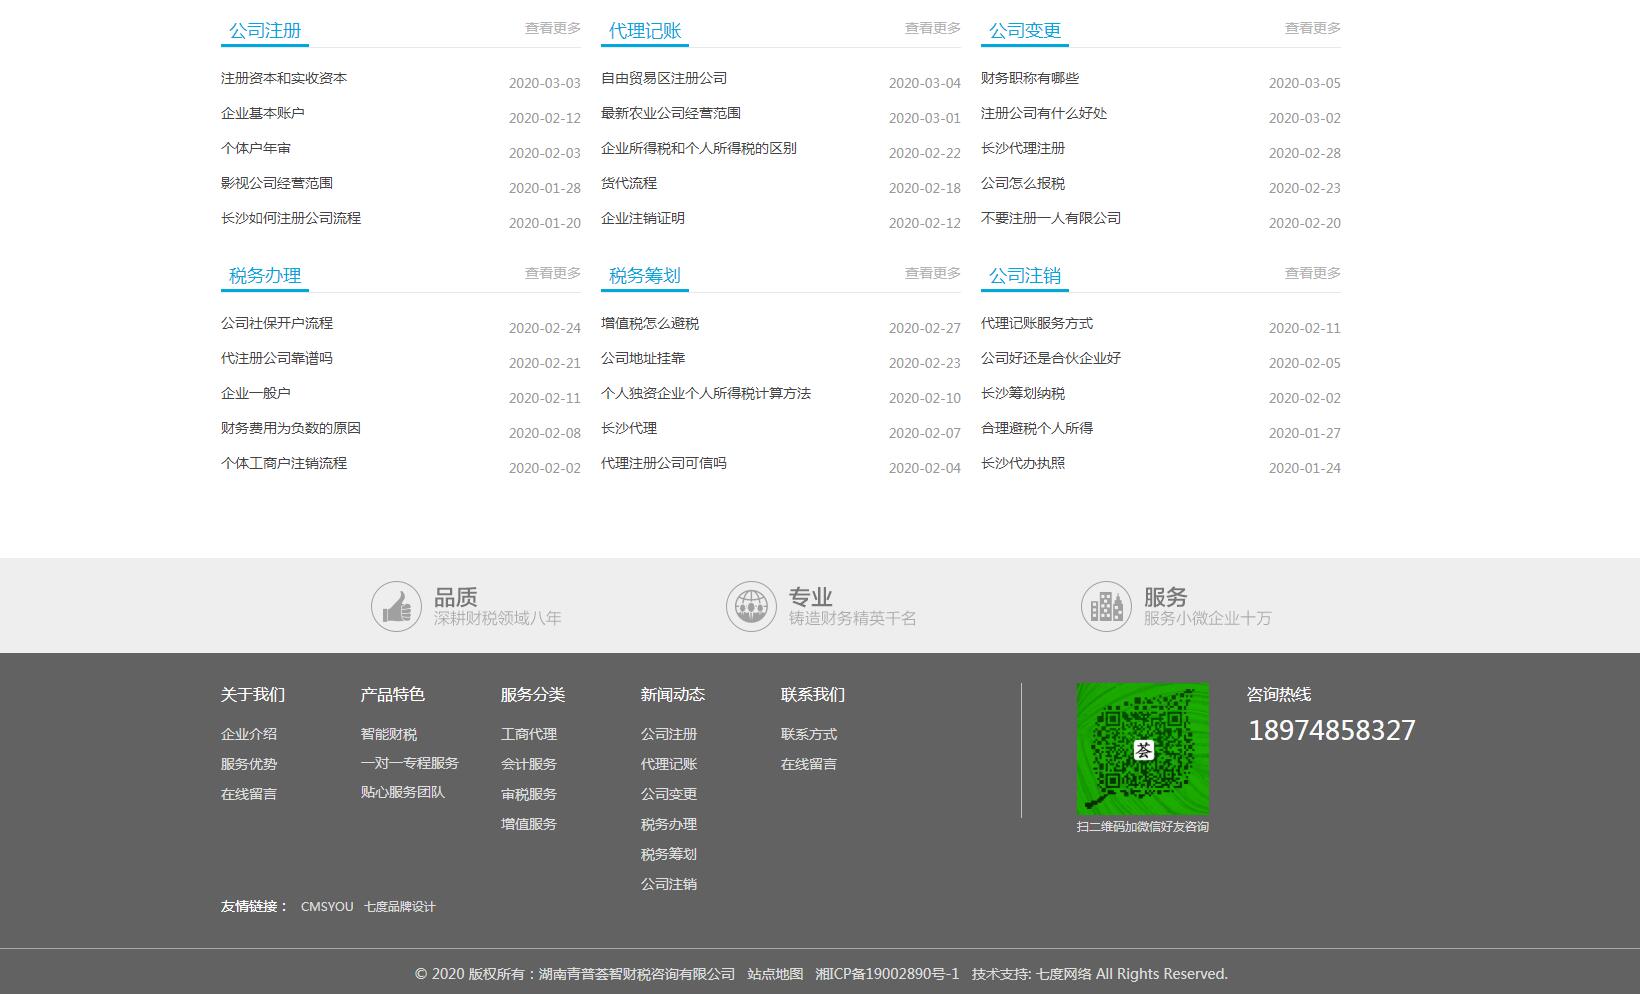Open 查看更多 for 公司变更 section

coord(1313,28)
